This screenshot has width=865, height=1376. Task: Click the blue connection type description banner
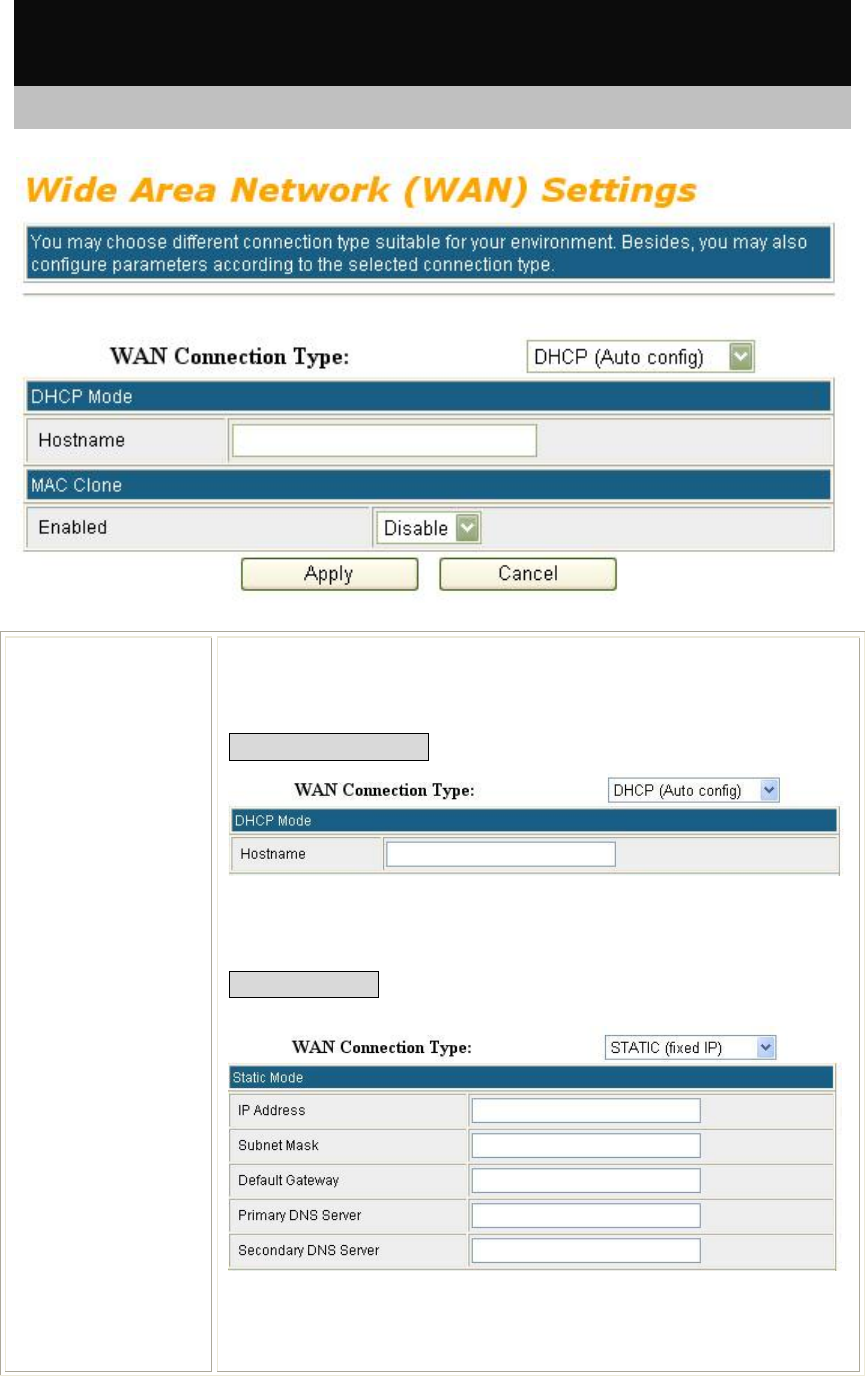point(428,255)
